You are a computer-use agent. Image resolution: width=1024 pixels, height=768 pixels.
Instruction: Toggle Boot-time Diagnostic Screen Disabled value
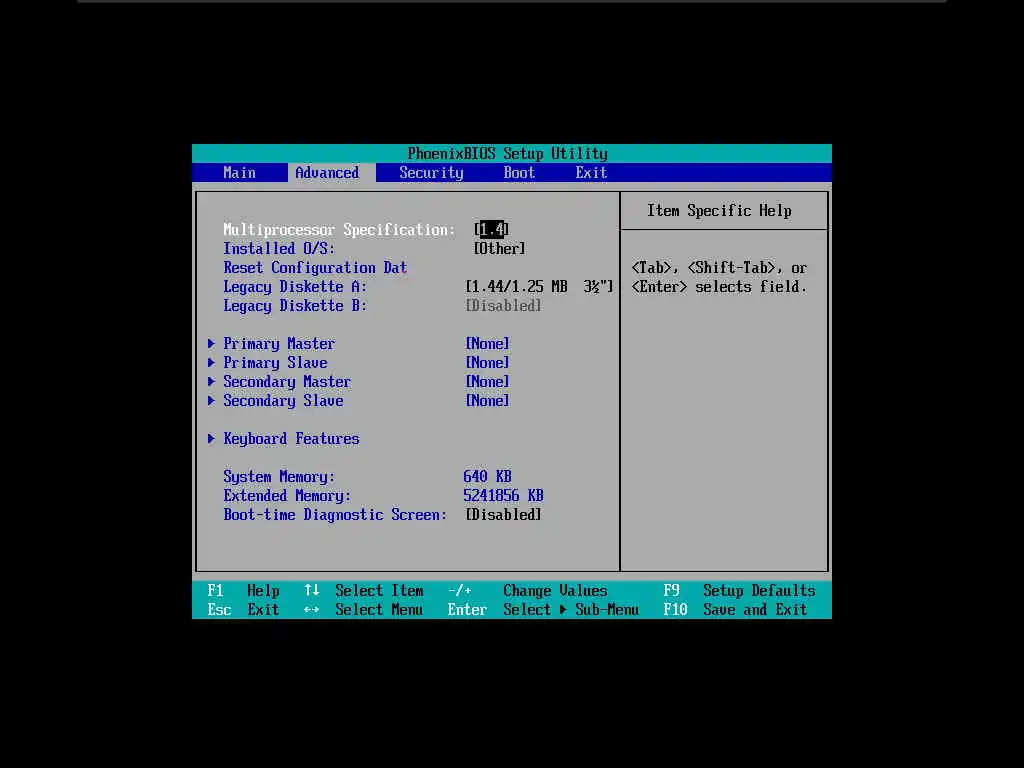click(503, 515)
